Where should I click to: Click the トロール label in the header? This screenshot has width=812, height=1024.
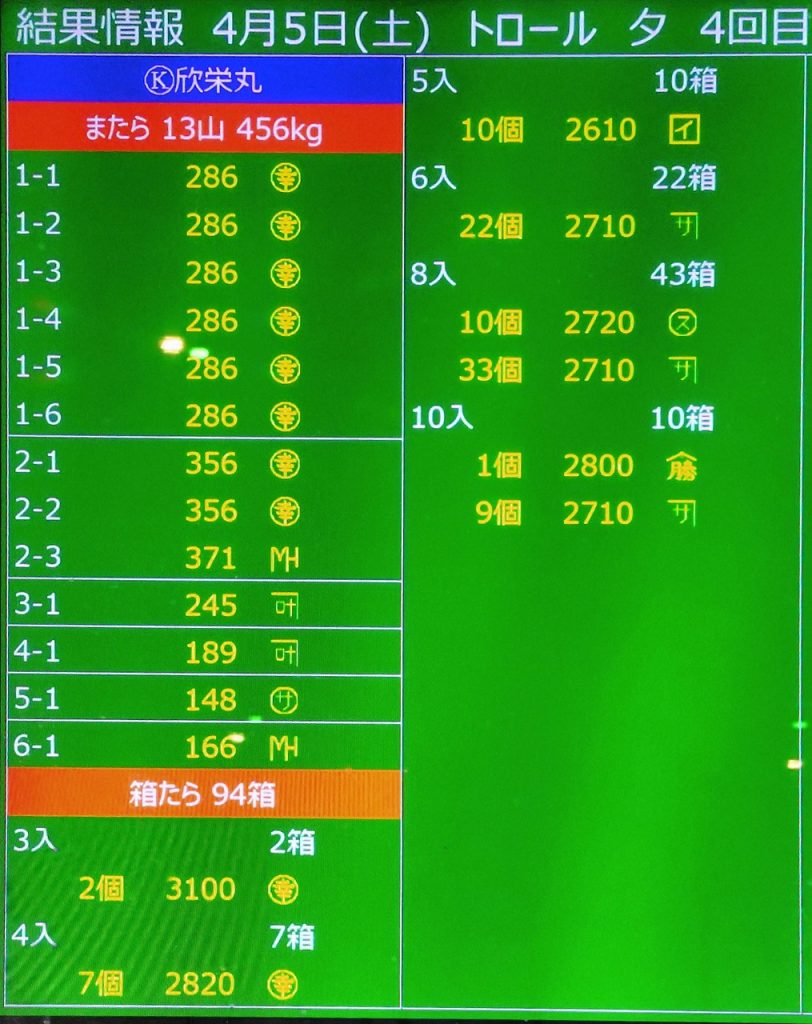(530, 29)
